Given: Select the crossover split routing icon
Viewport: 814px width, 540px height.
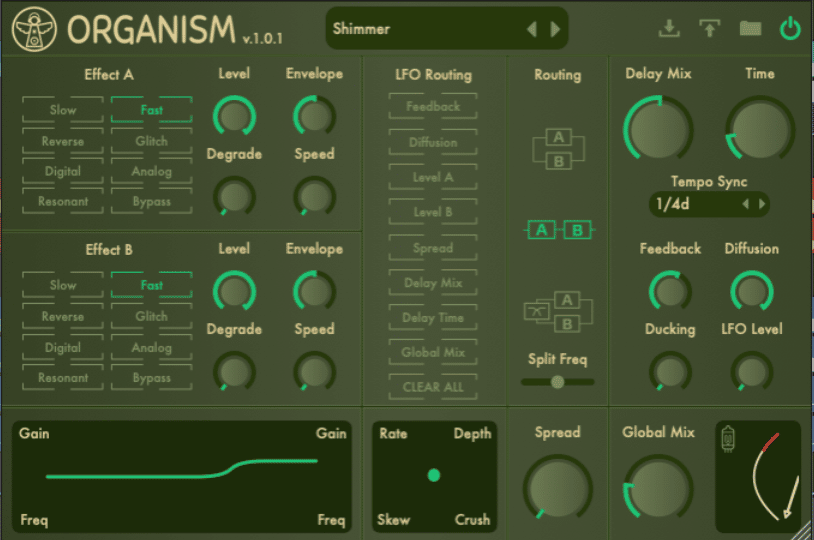Looking at the screenshot, I should pyautogui.click(x=559, y=312).
